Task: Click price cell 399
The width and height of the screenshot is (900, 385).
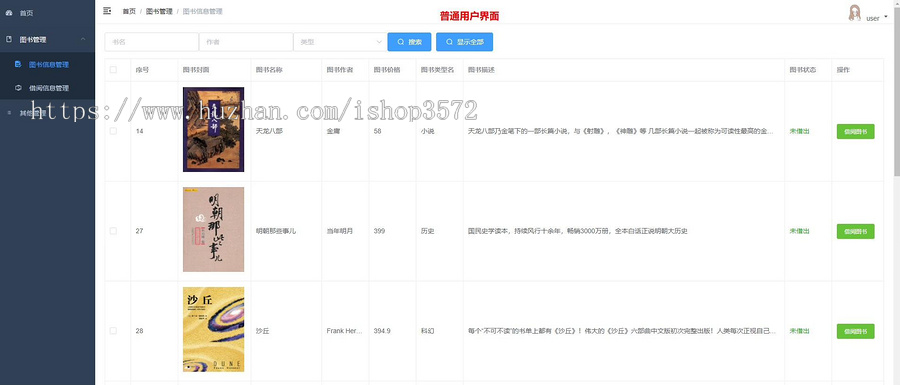Action: 379,231
